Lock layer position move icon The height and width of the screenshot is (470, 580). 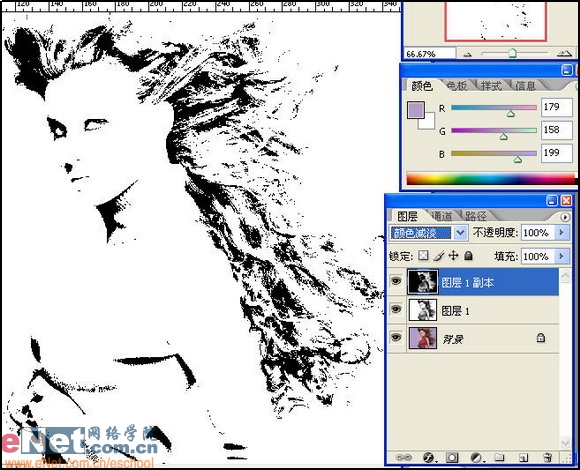coord(453,256)
